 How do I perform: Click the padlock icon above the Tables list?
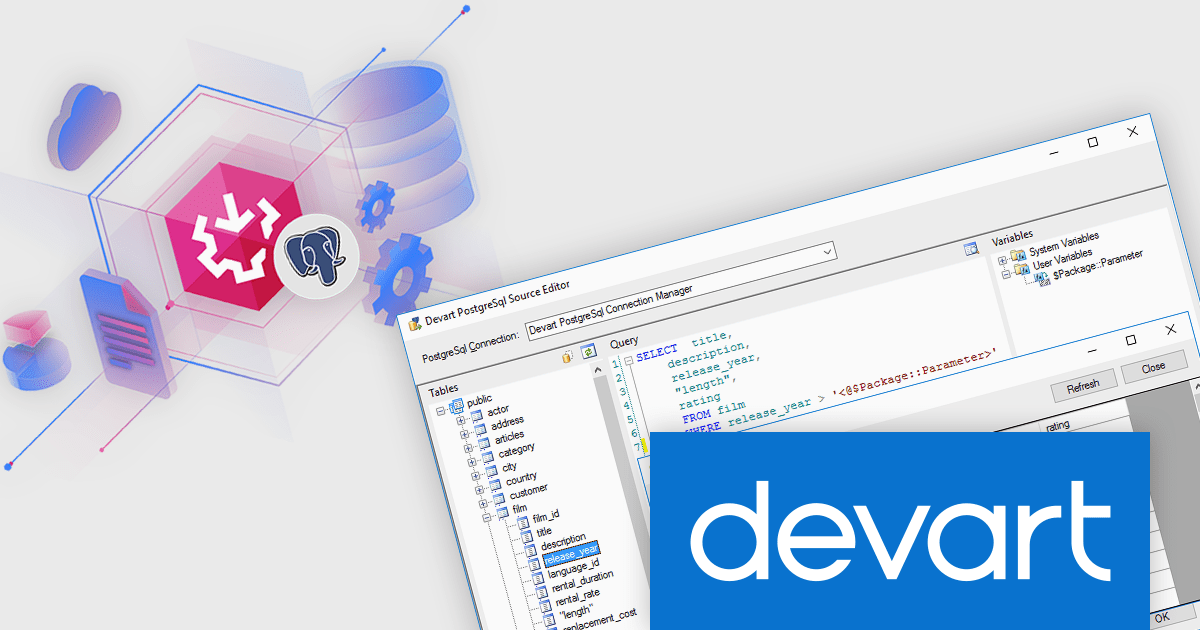coord(567,355)
